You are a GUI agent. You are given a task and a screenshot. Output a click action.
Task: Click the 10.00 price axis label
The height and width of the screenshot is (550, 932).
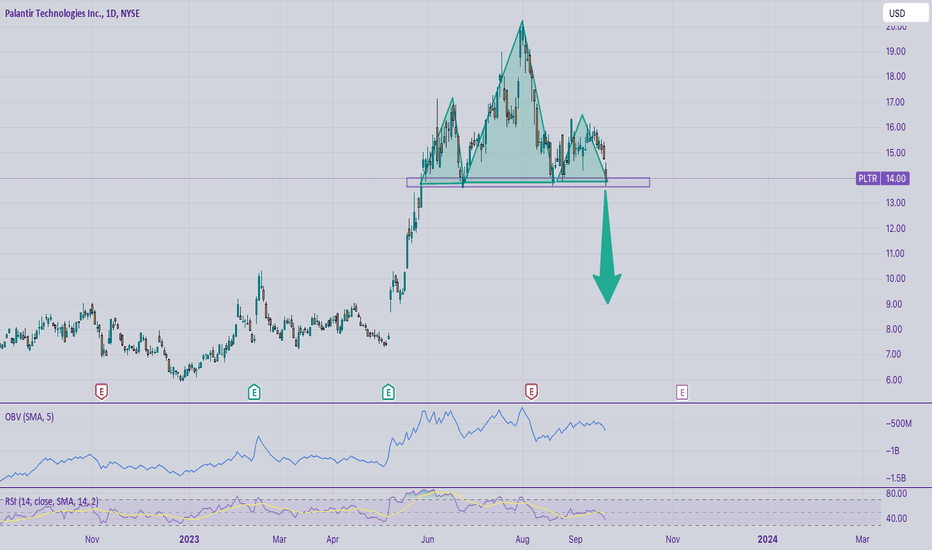tap(896, 278)
